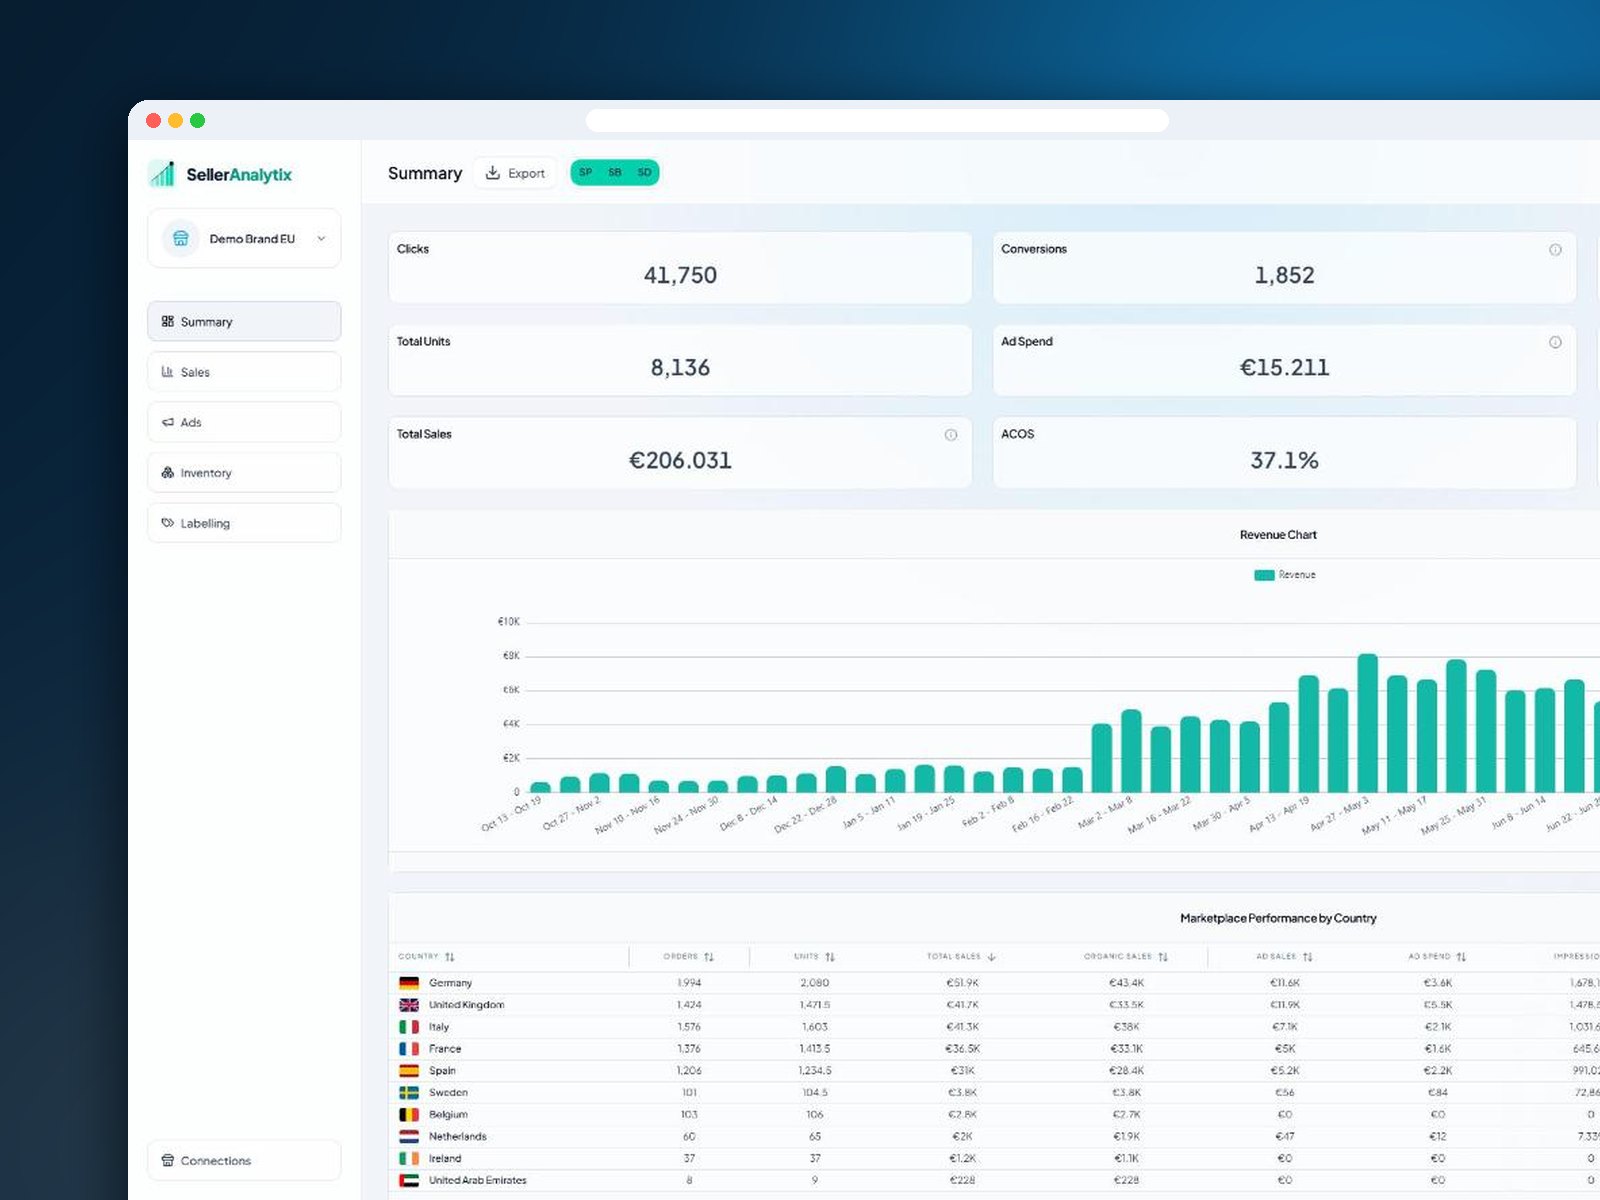Click the Clicks card value 41,750
The image size is (1600, 1200).
[x=680, y=275]
